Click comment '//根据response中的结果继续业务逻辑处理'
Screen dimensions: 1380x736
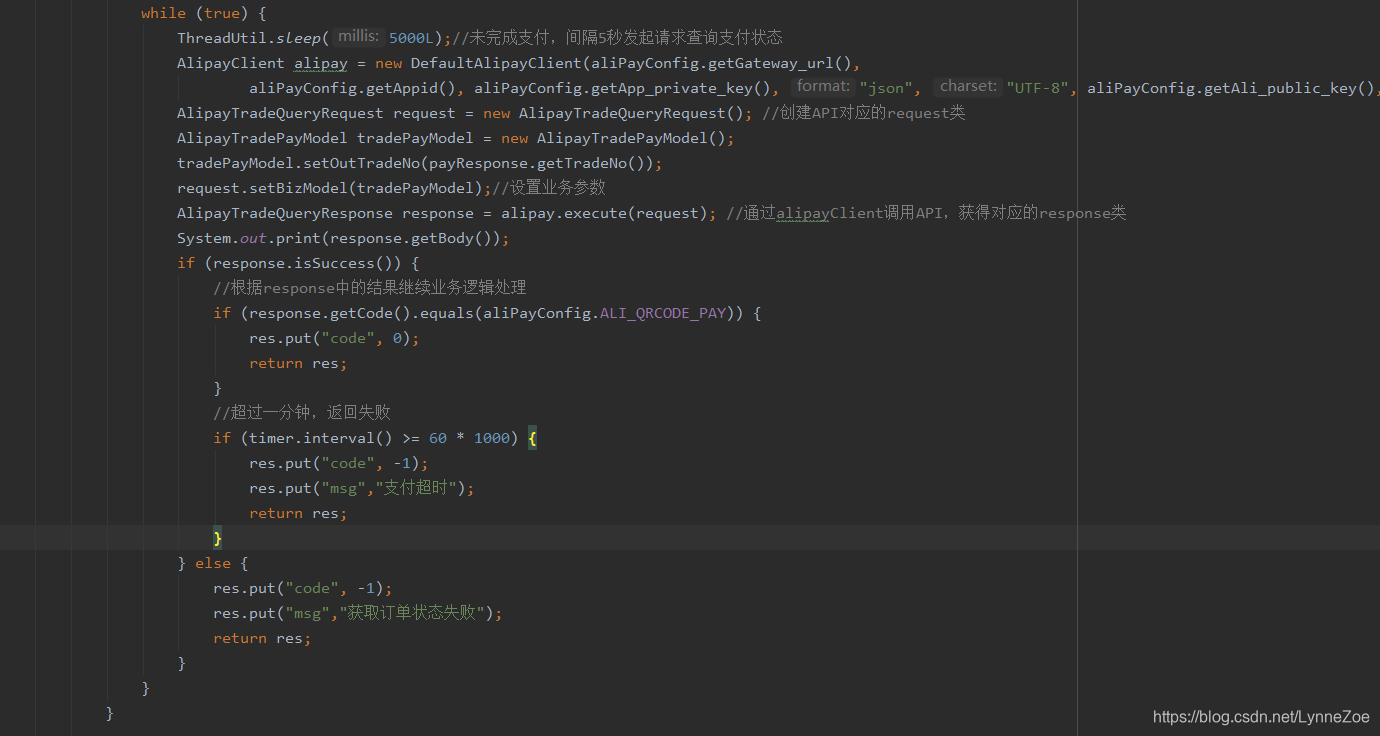click(x=370, y=288)
